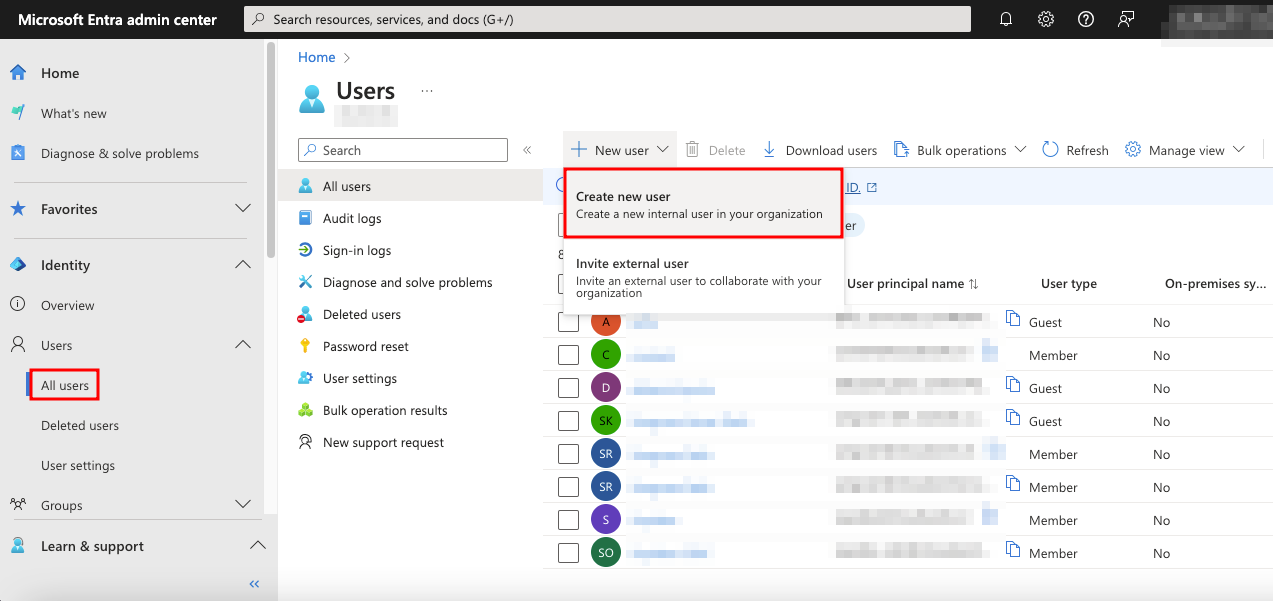Click "Member" in row C
This screenshot has width=1273, height=601.
point(1053,355)
